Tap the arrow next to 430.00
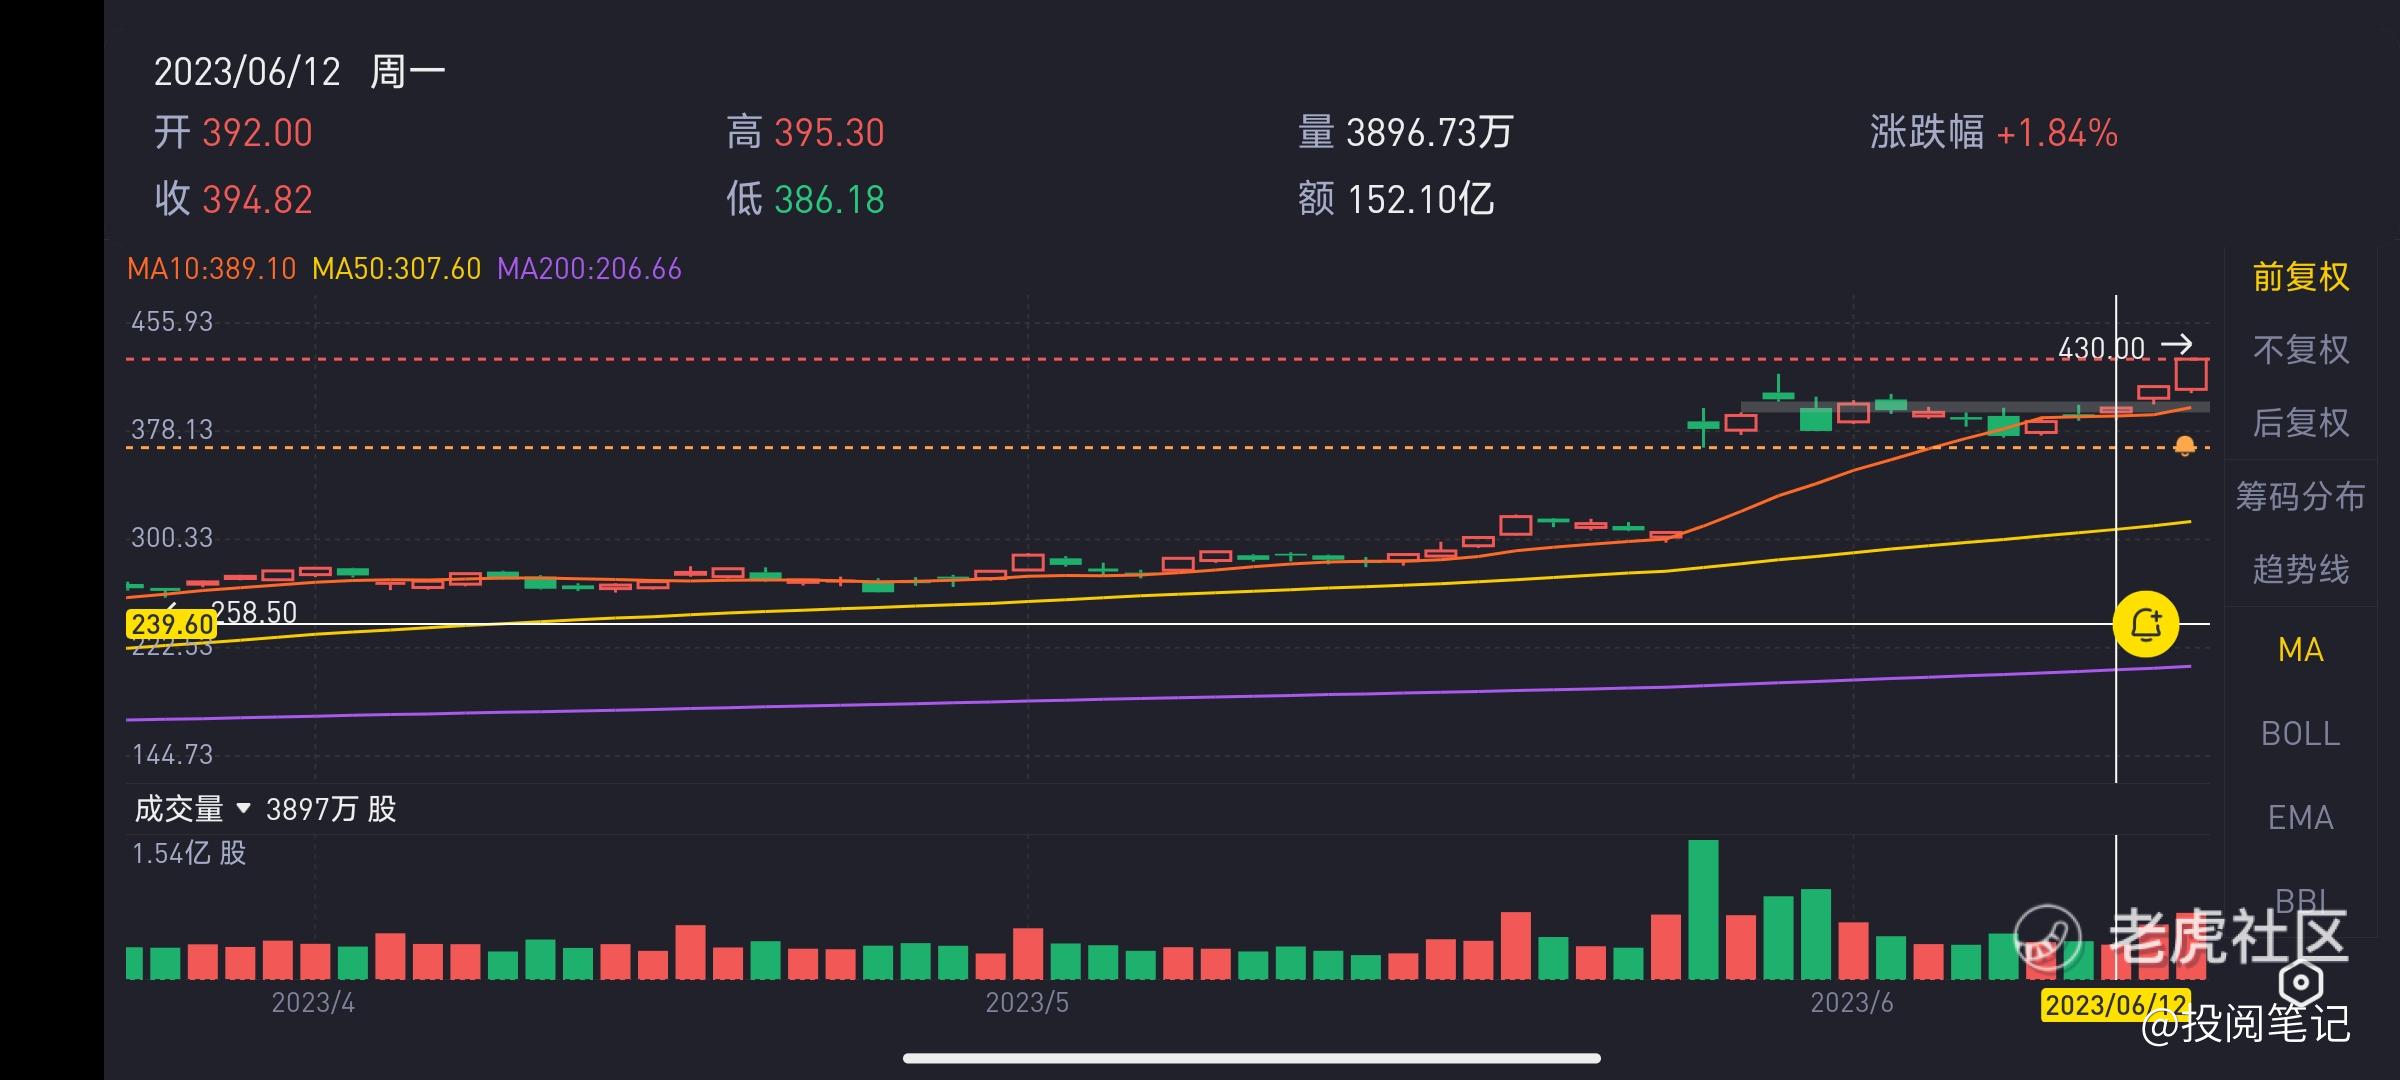The width and height of the screenshot is (2400, 1080). pos(2176,346)
